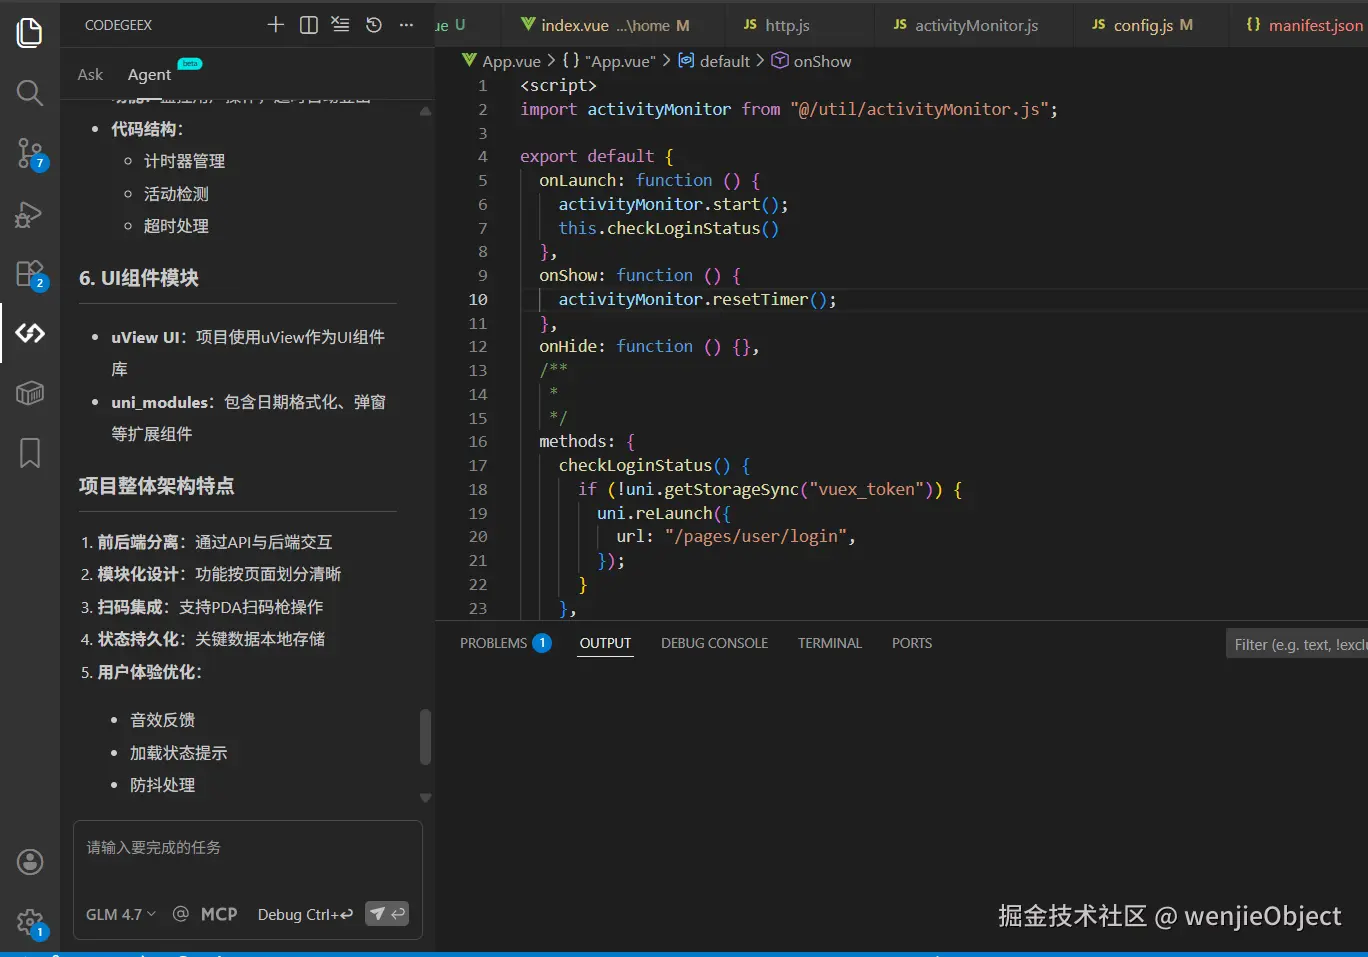1368x957 pixels.
Task: Expand the onShow breadcrumb item
Action: click(820, 61)
